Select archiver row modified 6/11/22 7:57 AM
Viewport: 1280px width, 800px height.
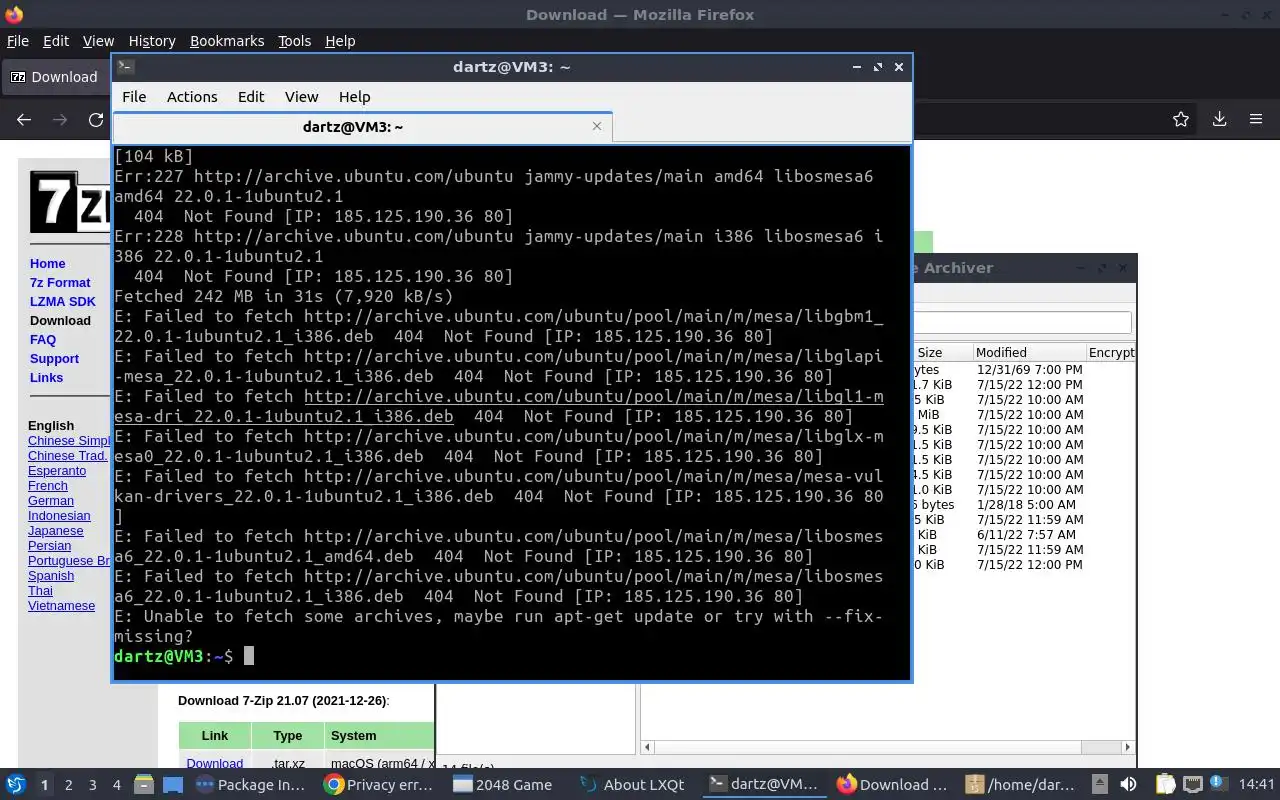tap(1024, 534)
